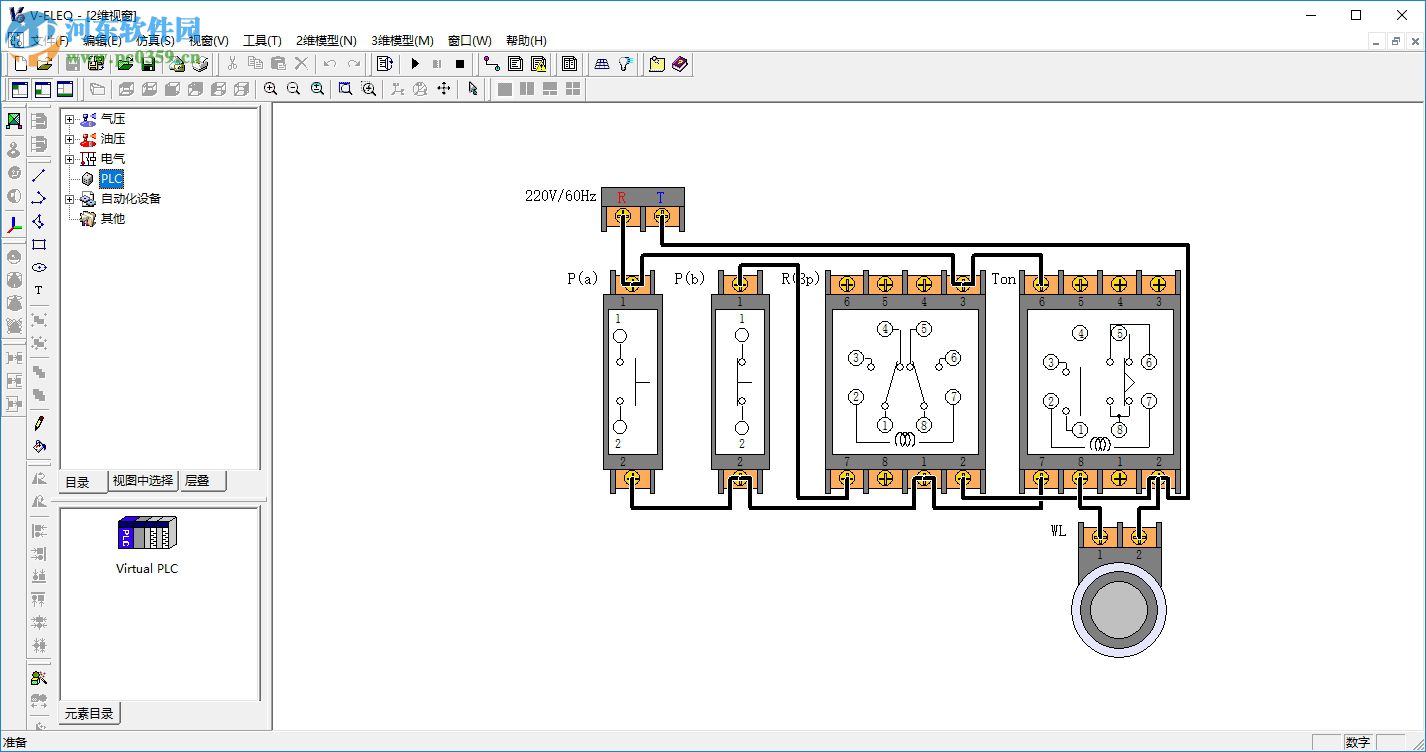
Task: Select the Ellipse drawing tool
Action: [39, 267]
